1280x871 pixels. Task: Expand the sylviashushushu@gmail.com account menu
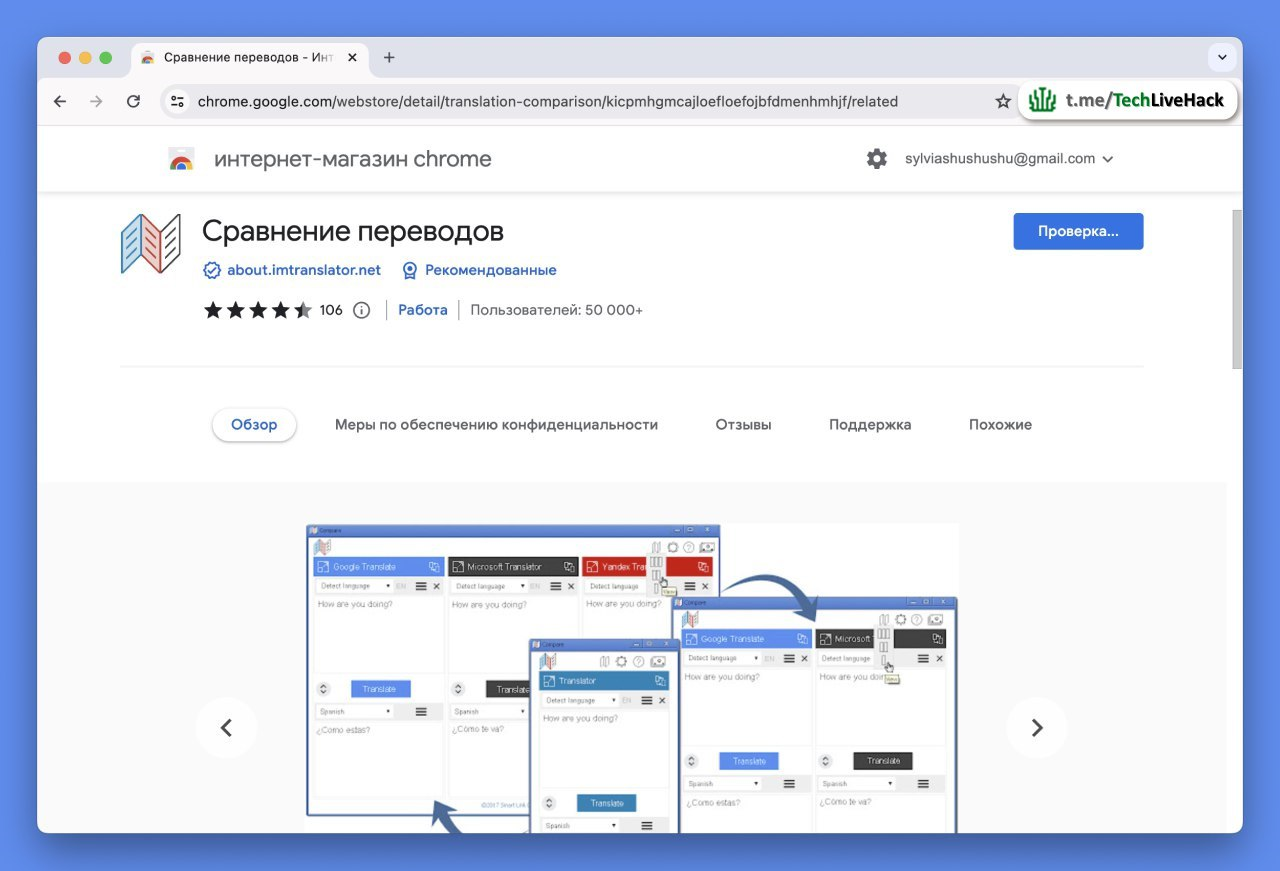tap(1009, 159)
